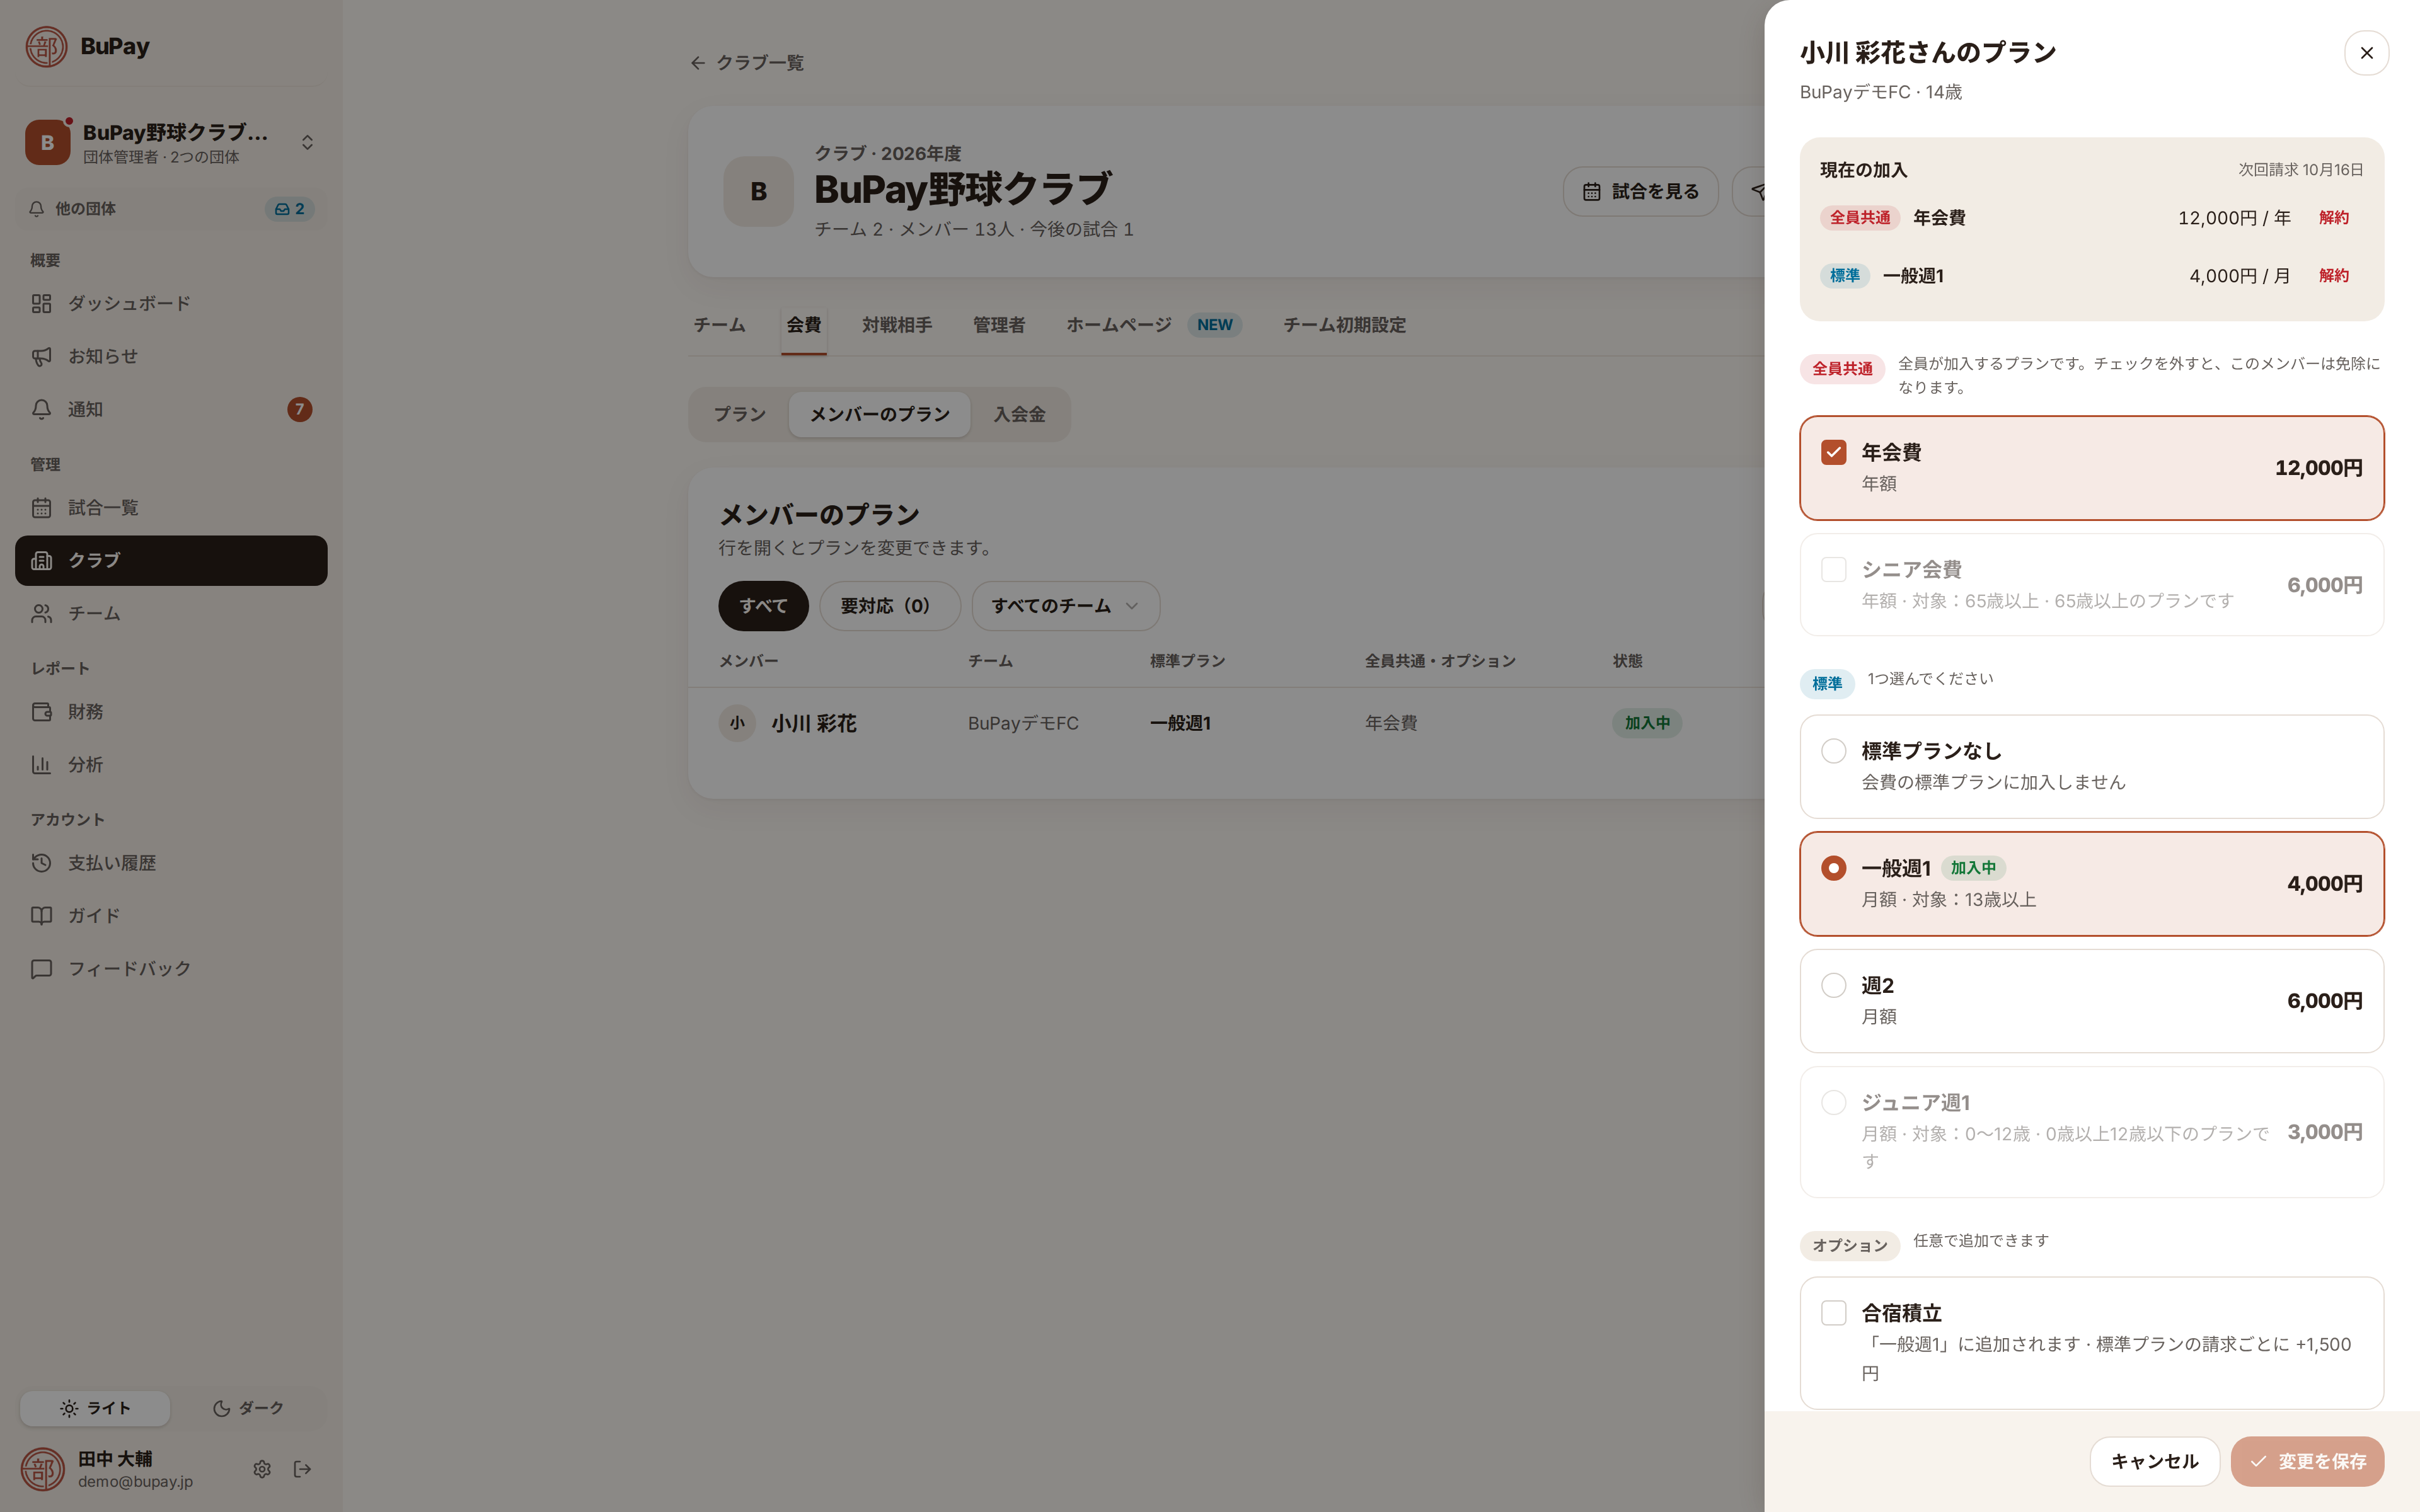
Task: Click the logout icon beside the user name
Action: [x=302, y=1469]
